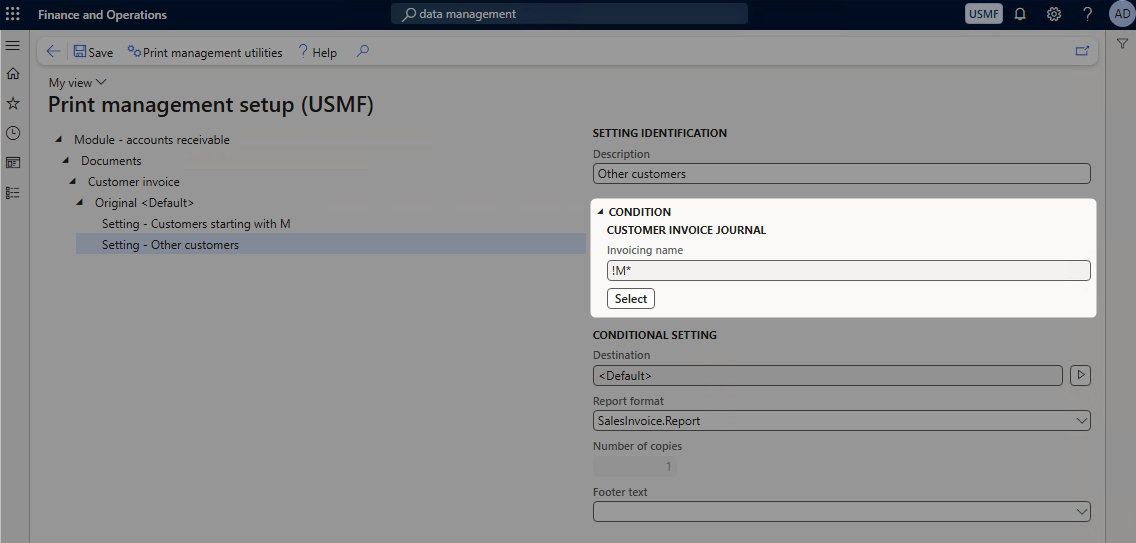Open Favorites star icon in sidebar

[12, 104]
